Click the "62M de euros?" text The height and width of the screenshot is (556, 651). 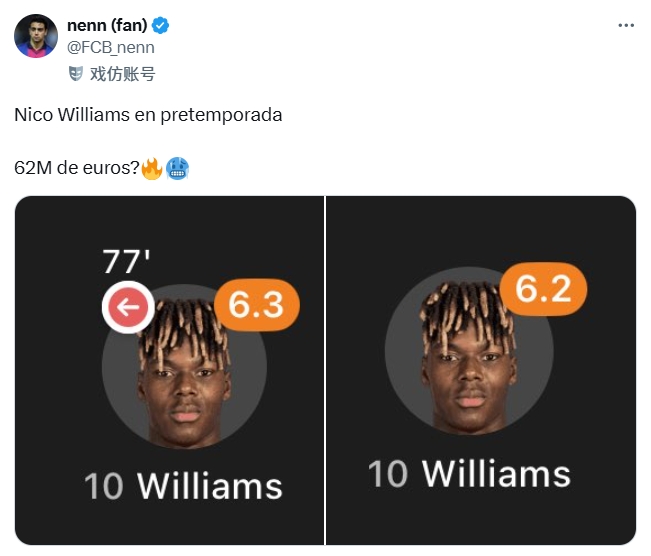[x=76, y=168]
